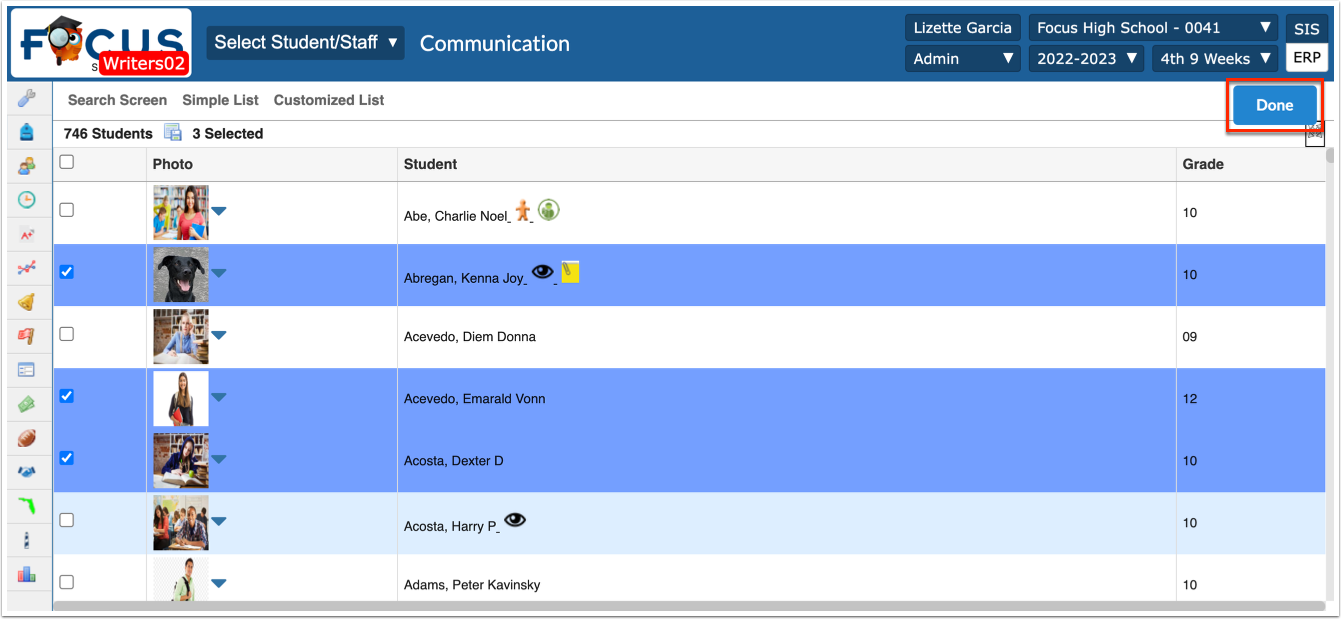Expand photo arrow for Adams, Peter Kavinsky
The width and height of the screenshot is (1341, 619).
pos(219,583)
